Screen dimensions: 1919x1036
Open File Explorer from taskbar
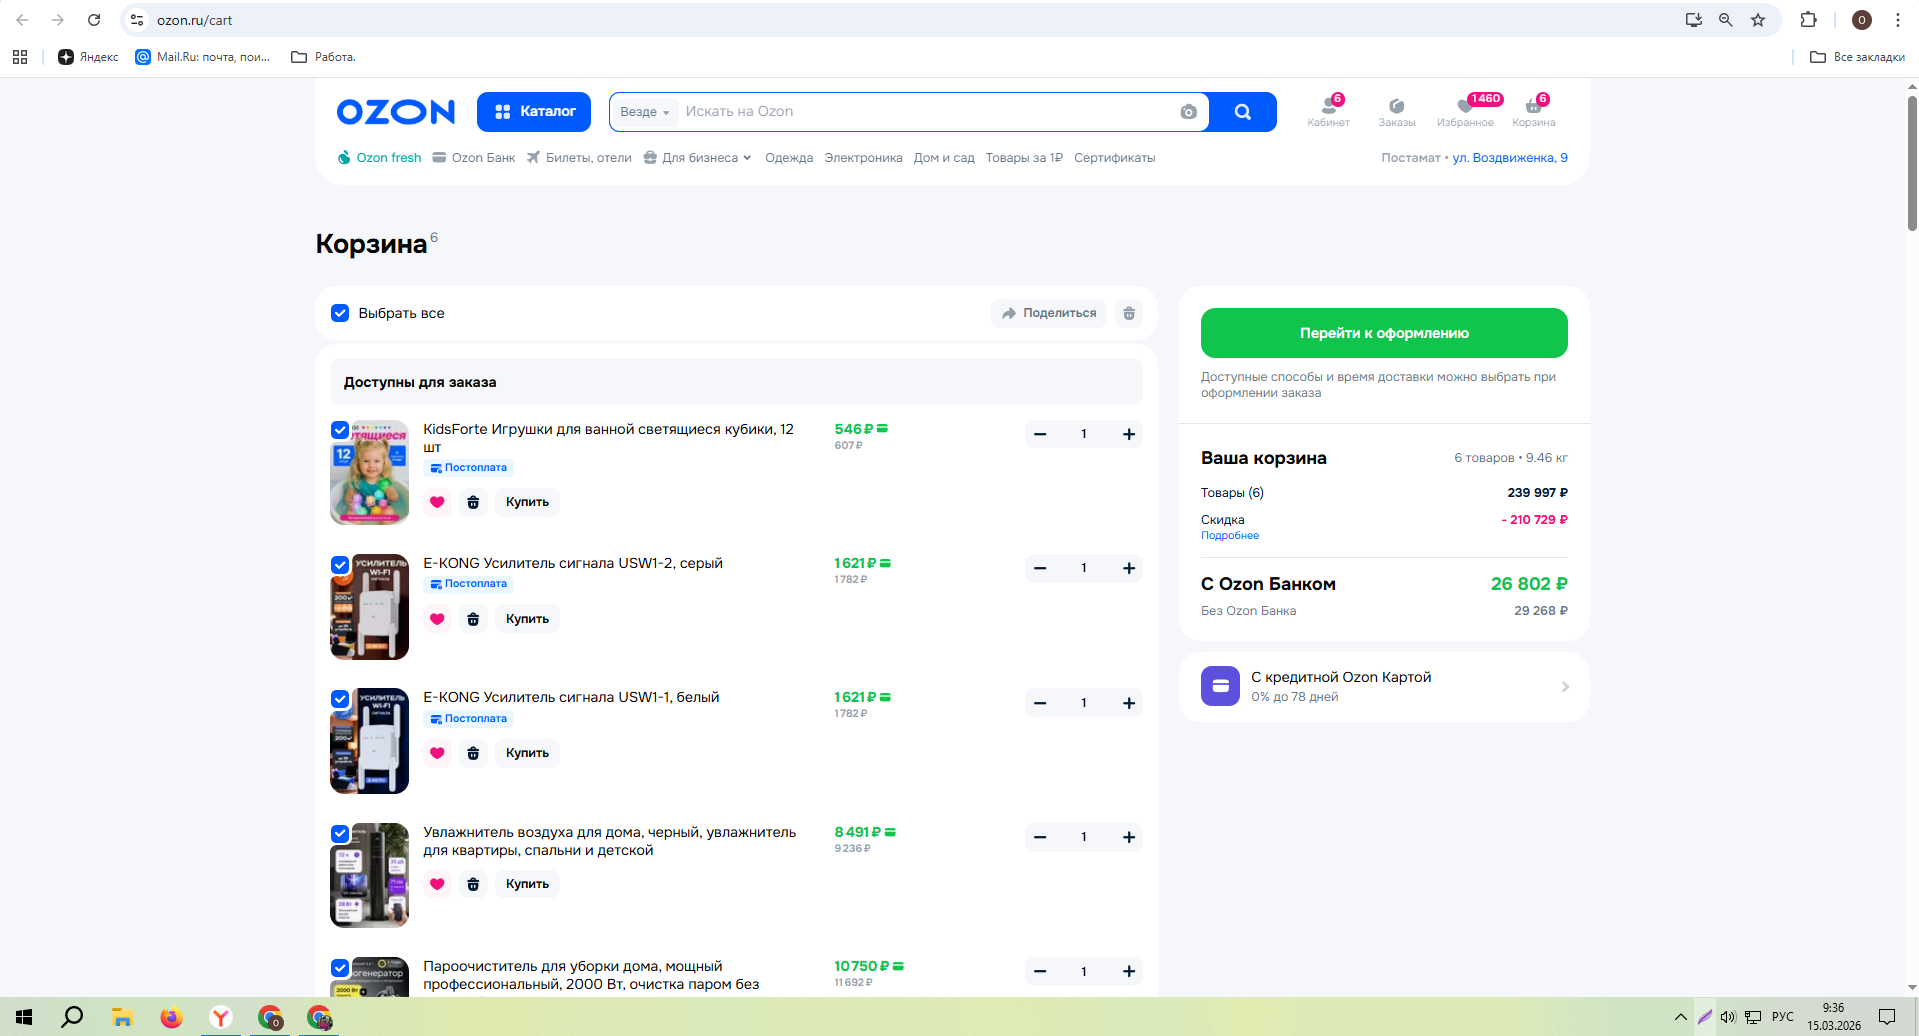(x=122, y=1017)
